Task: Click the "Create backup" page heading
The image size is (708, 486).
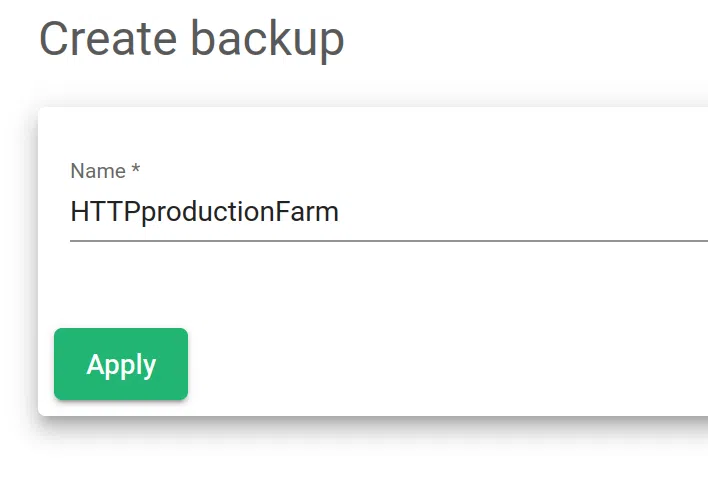Action: coord(191,40)
